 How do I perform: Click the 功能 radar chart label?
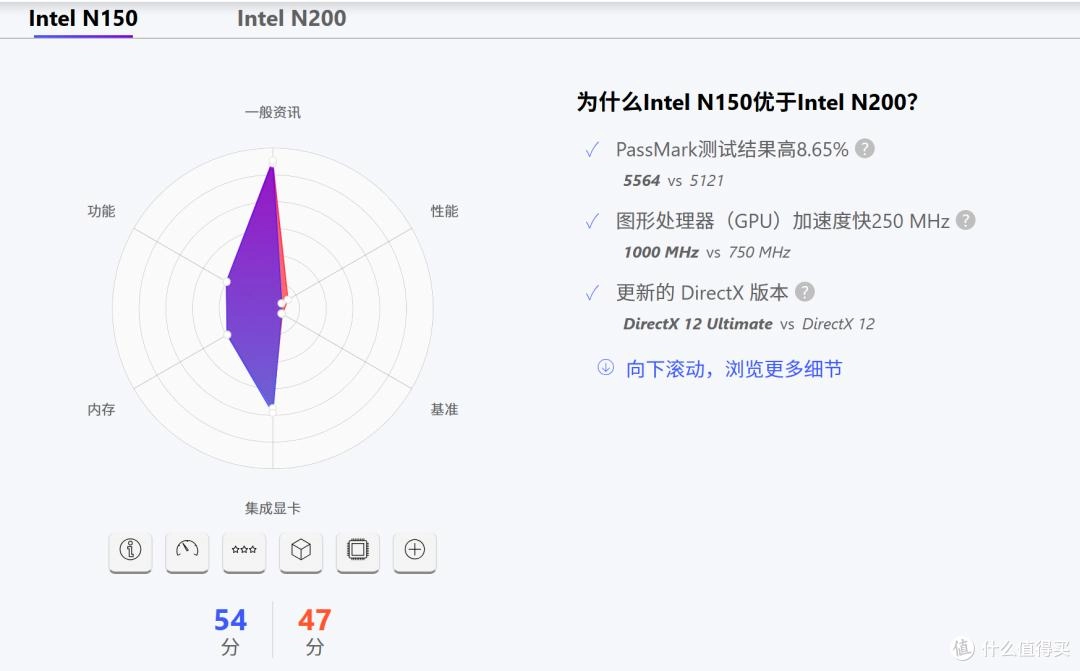tap(101, 211)
